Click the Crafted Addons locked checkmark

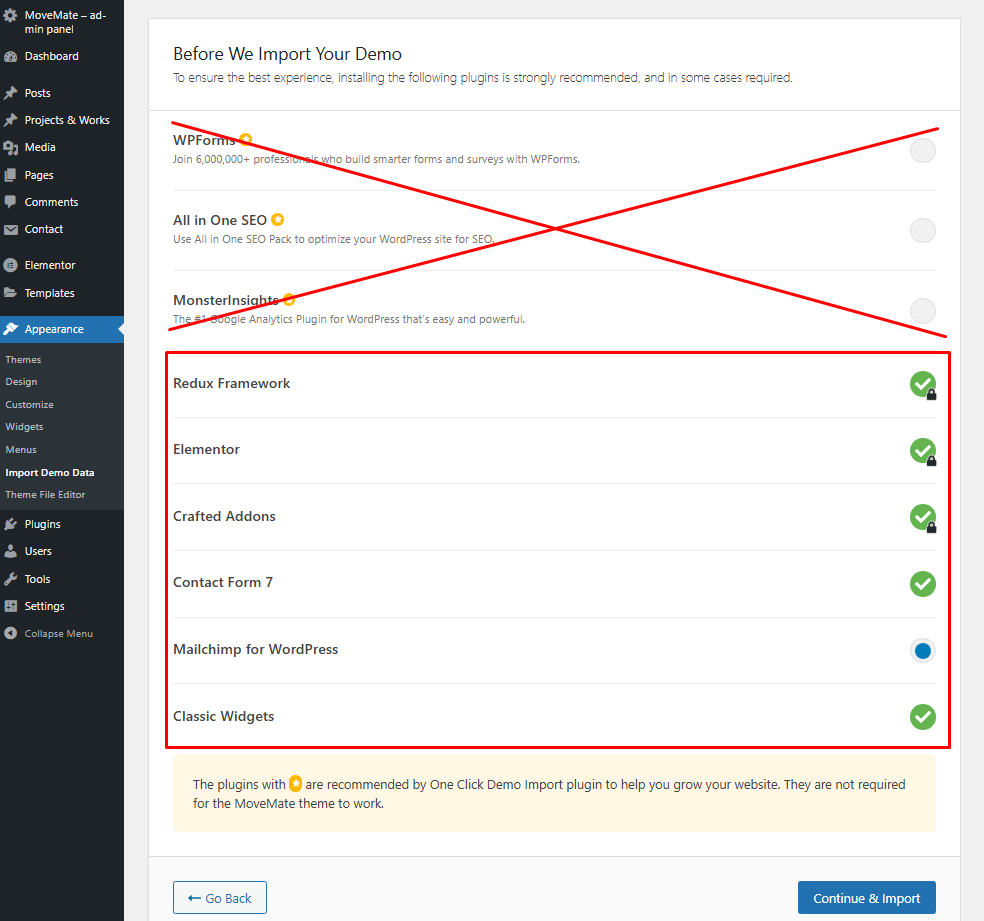(x=922, y=518)
